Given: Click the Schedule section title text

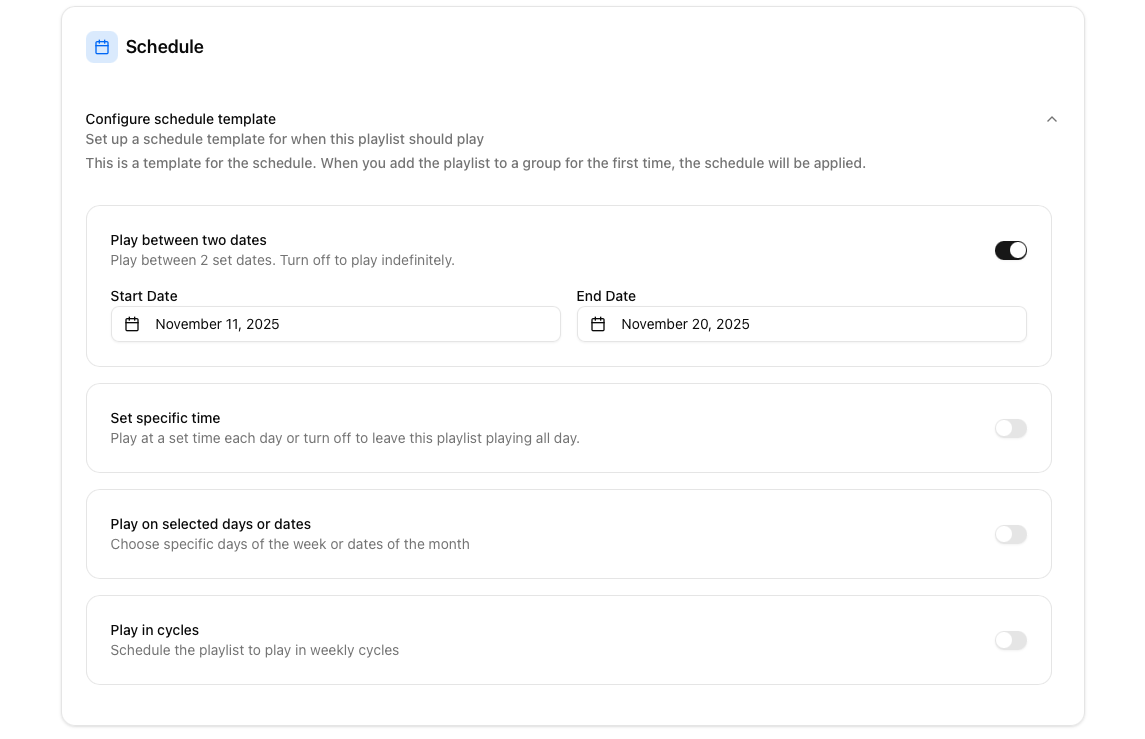Looking at the screenshot, I should [165, 47].
